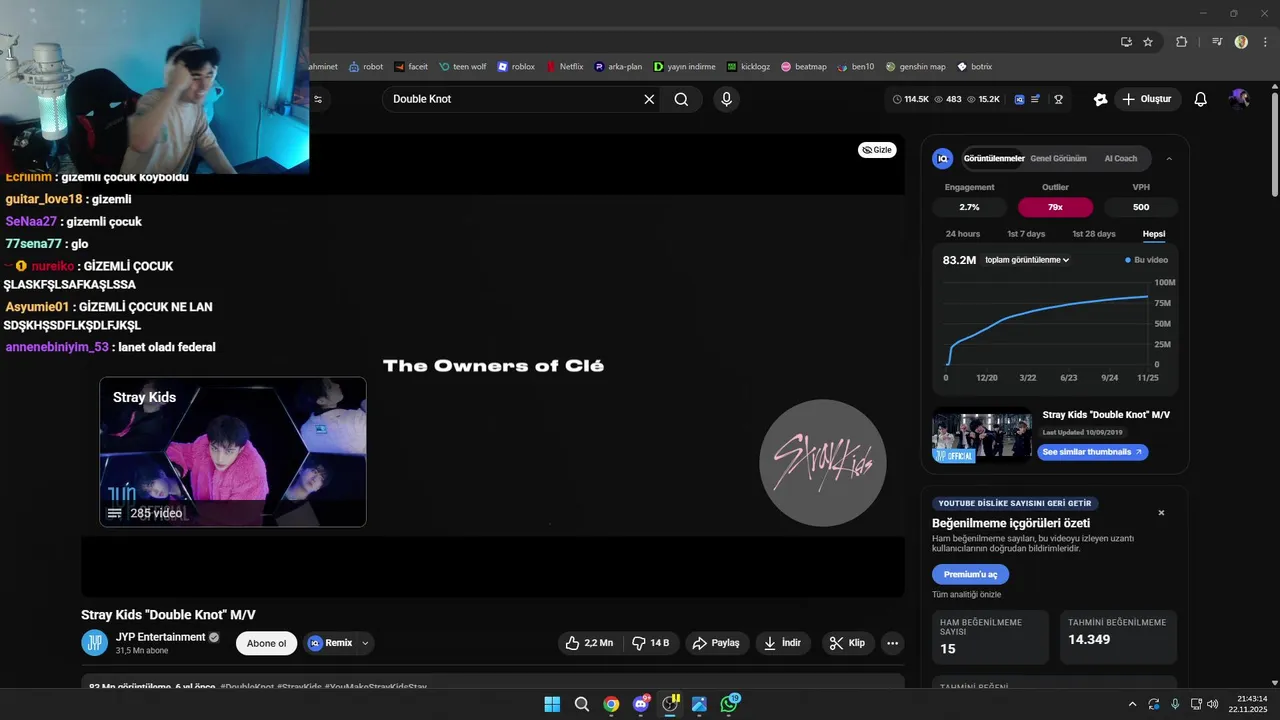Image resolution: width=1280 pixels, height=720 pixels.
Task: Click the vidIQ playlist-list icon in header
Action: pos(1036,99)
